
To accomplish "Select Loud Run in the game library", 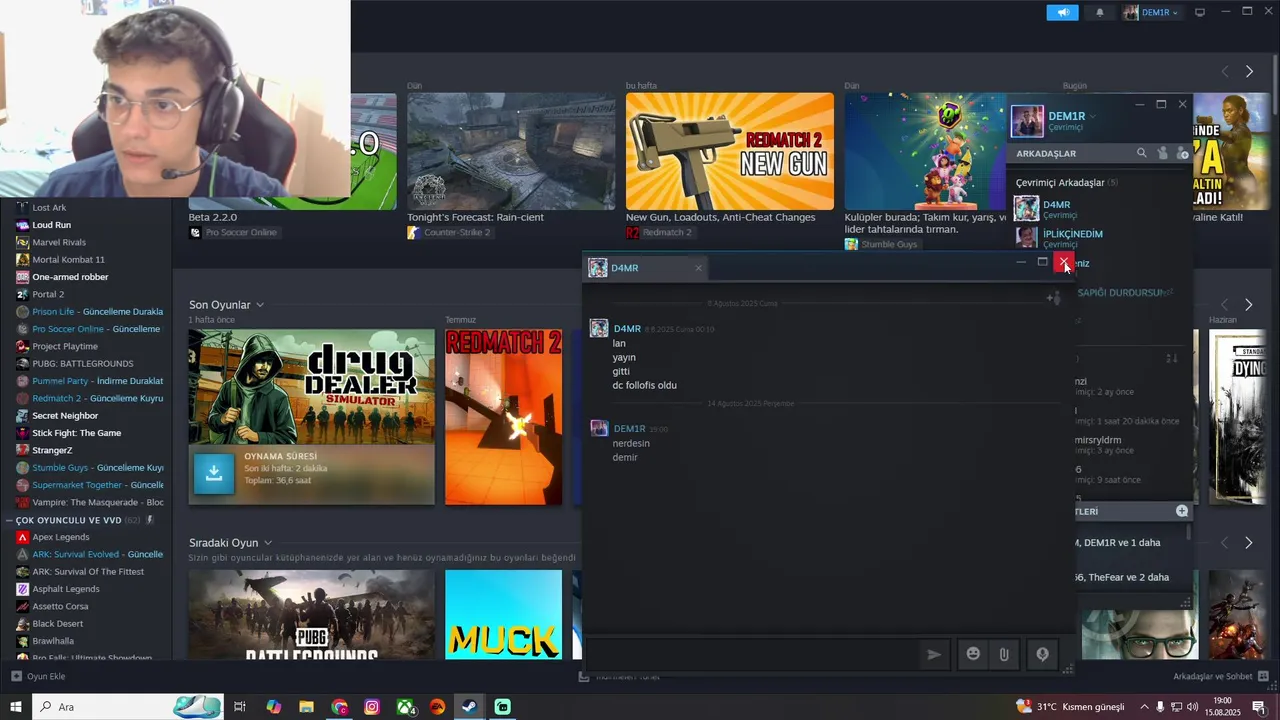I will 51,225.
